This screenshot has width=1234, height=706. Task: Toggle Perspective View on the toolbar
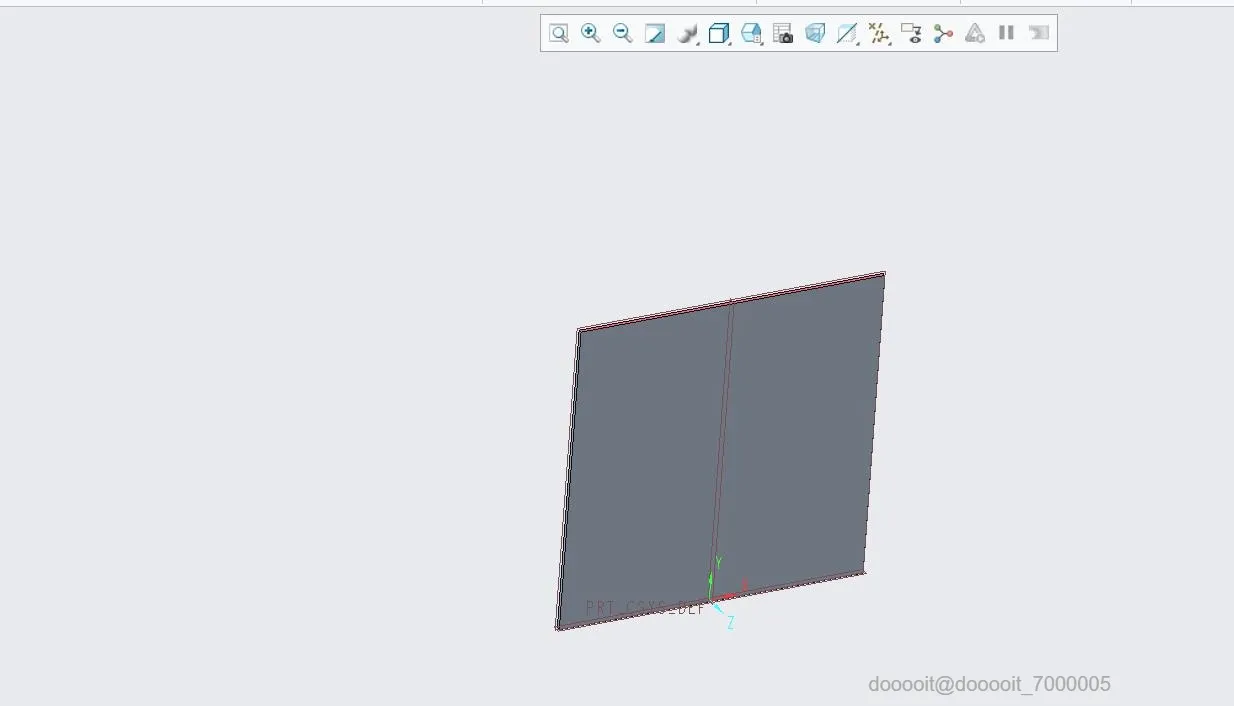pos(815,33)
